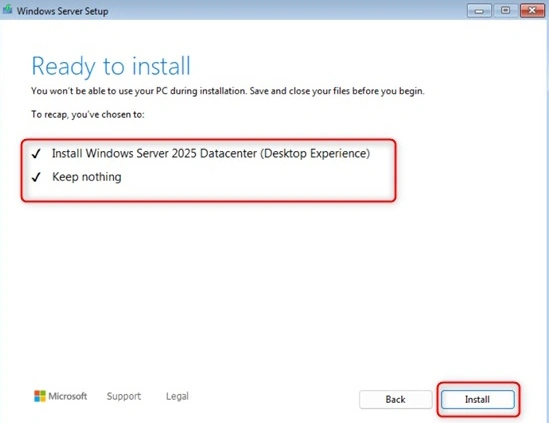Click the 'Windows Server Setup' title text
Image resolution: width=549 pixels, height=423 pixels.
click(x=63, y=11)
